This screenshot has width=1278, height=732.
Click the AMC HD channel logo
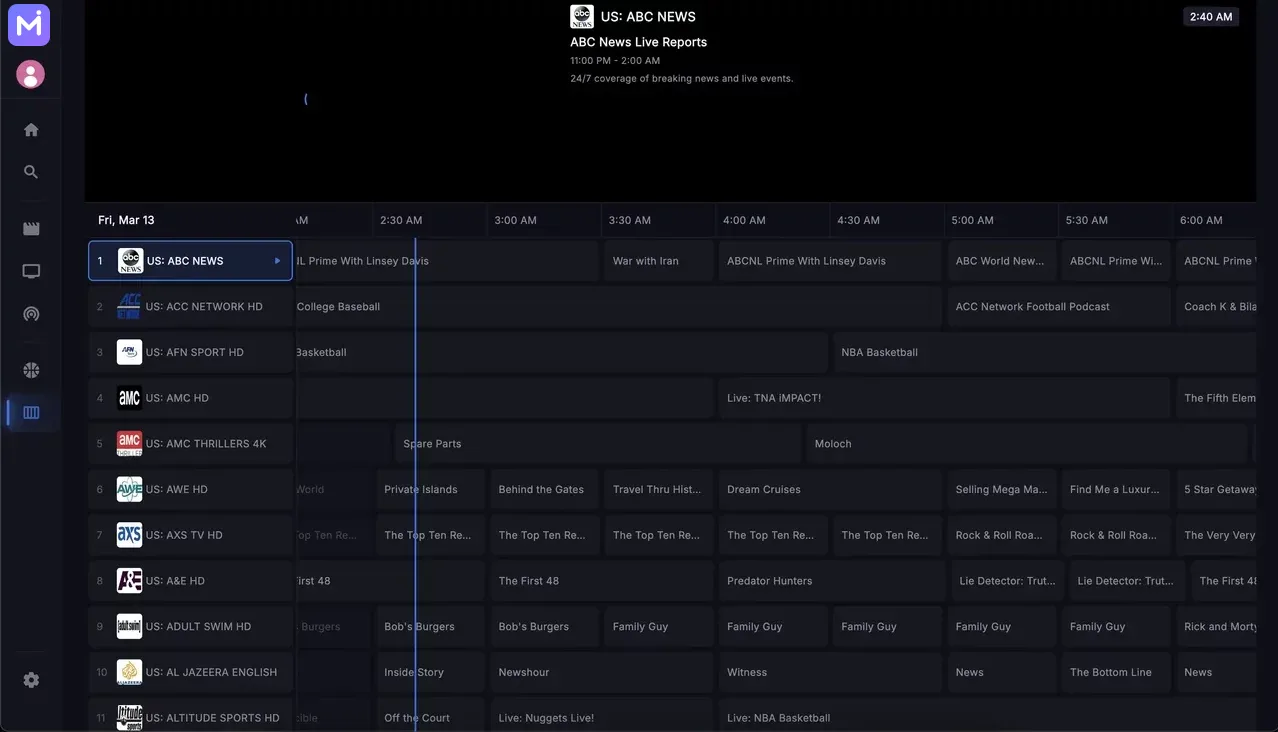129,398
